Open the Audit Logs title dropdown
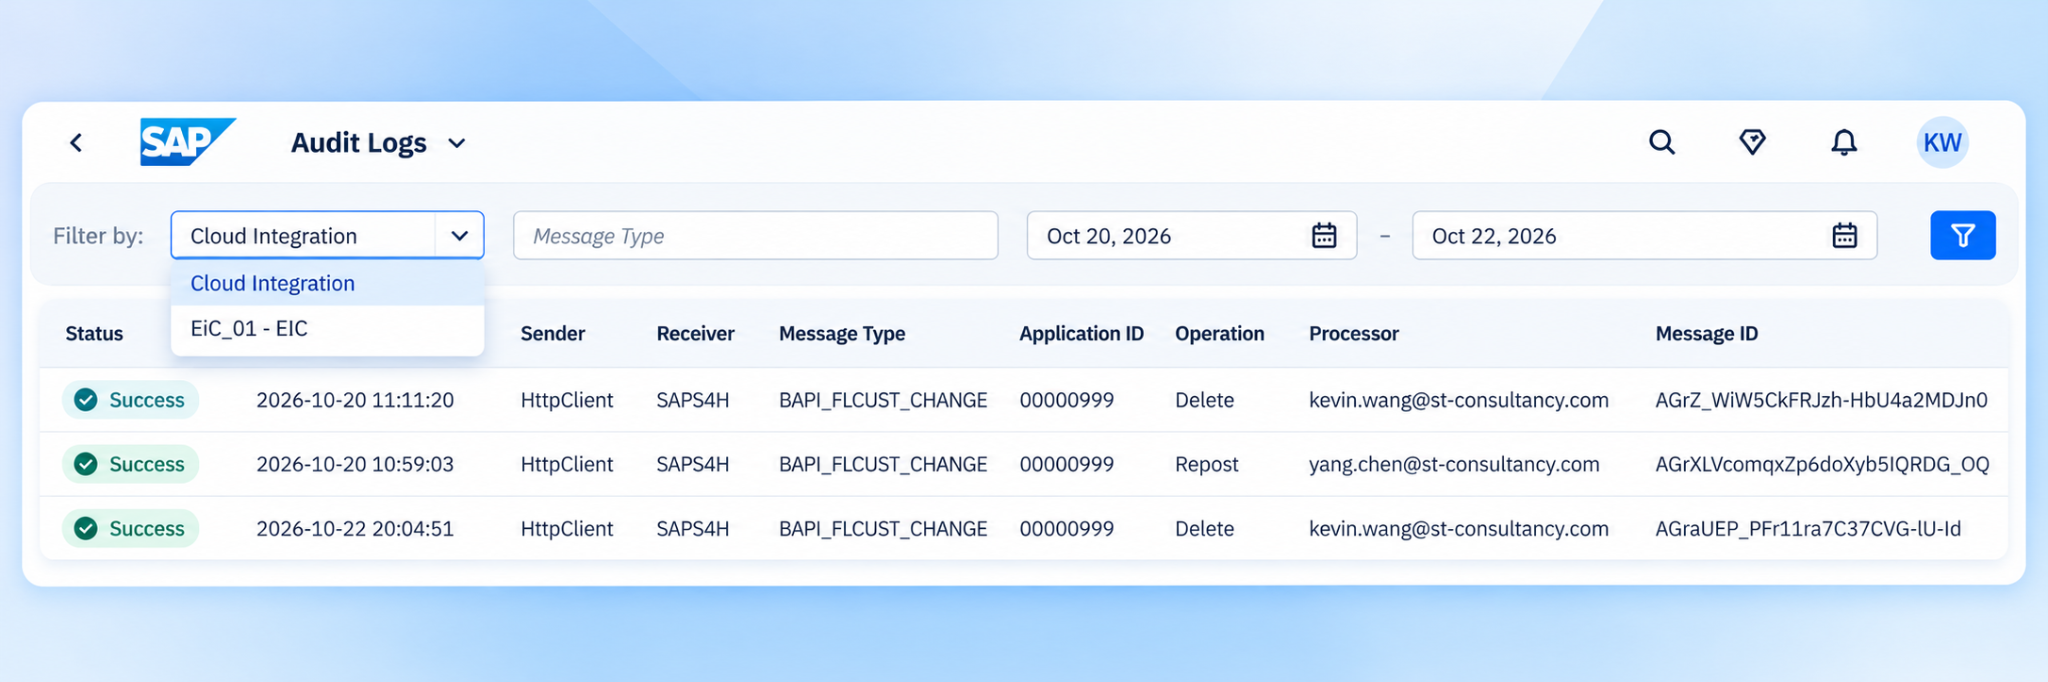 coord(457,144)
